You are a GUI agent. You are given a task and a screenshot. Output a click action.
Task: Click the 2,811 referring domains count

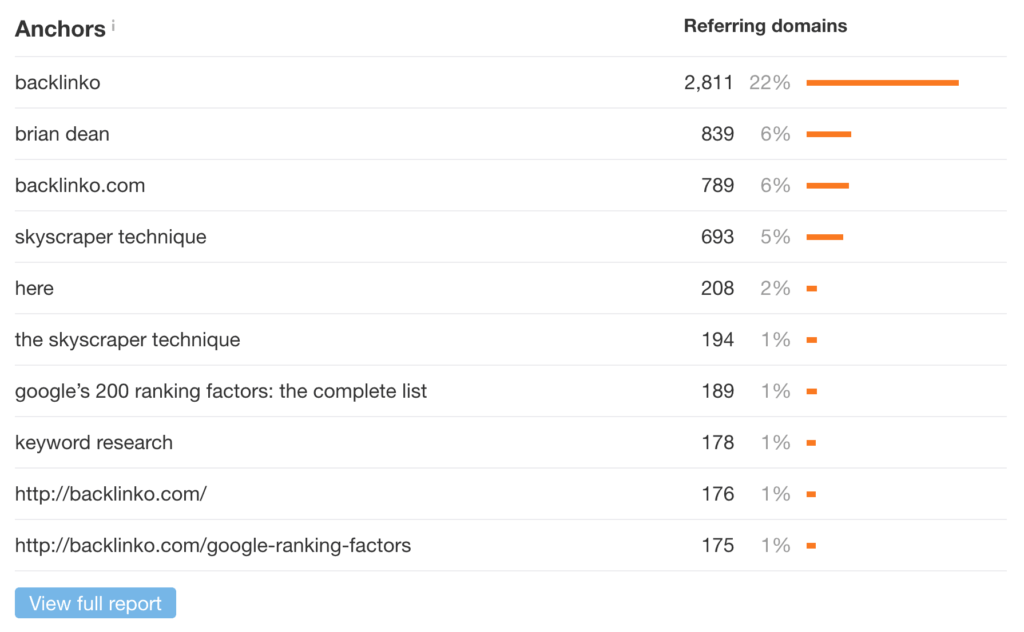[709, 83]
